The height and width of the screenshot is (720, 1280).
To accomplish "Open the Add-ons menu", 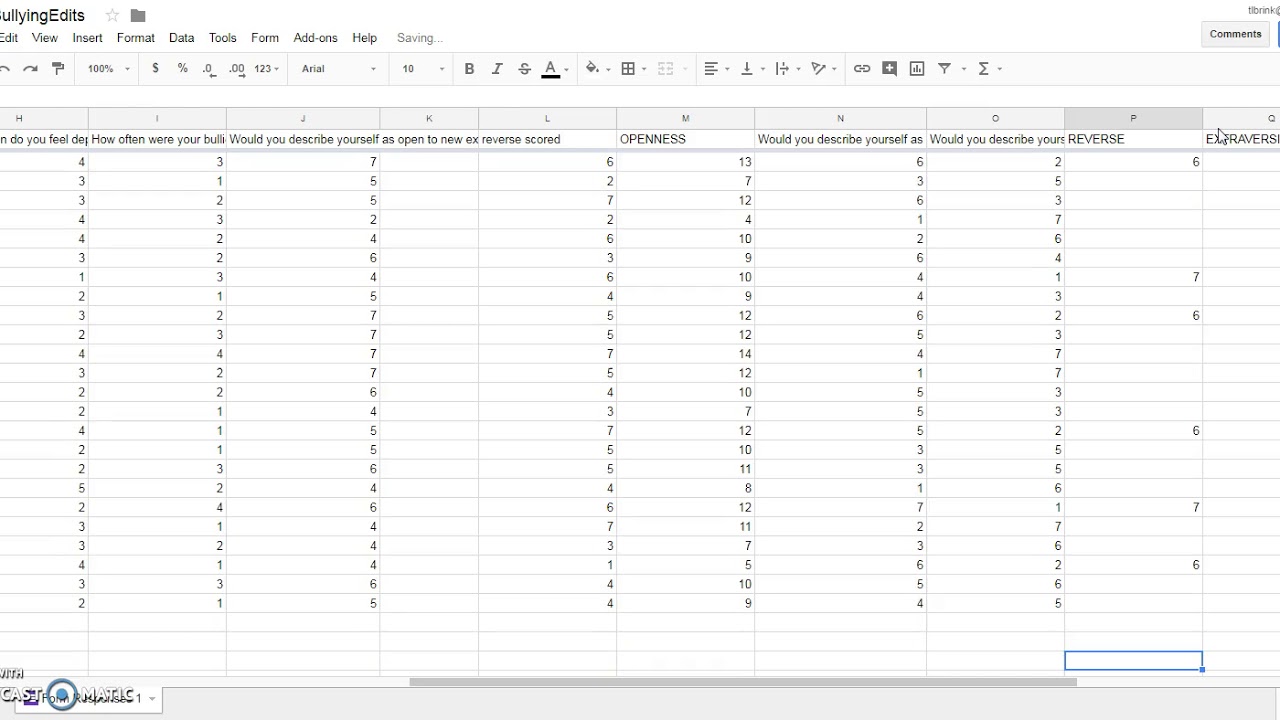I will (316, 38).
